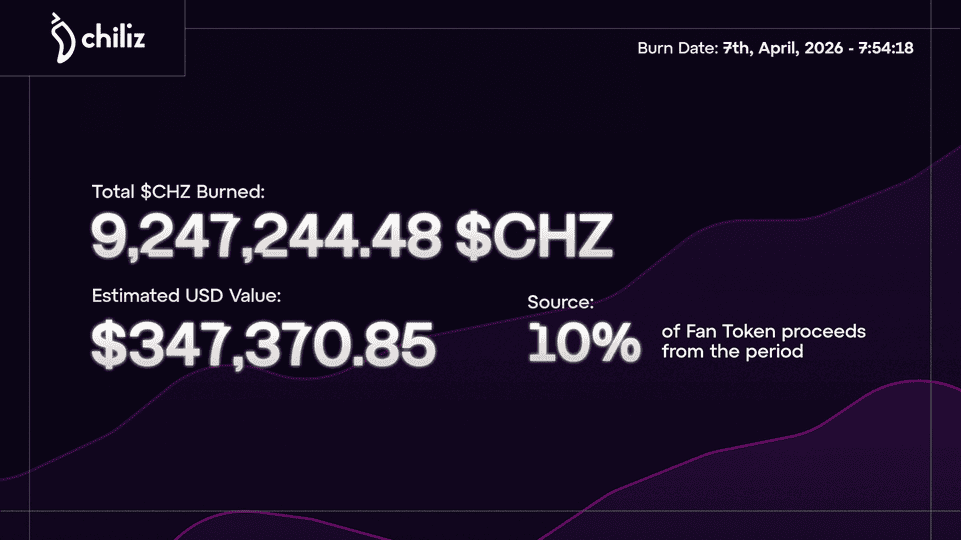Click the large $CHZ ticker text
This screenshot has width=961, height=540.
coord(534,236)
